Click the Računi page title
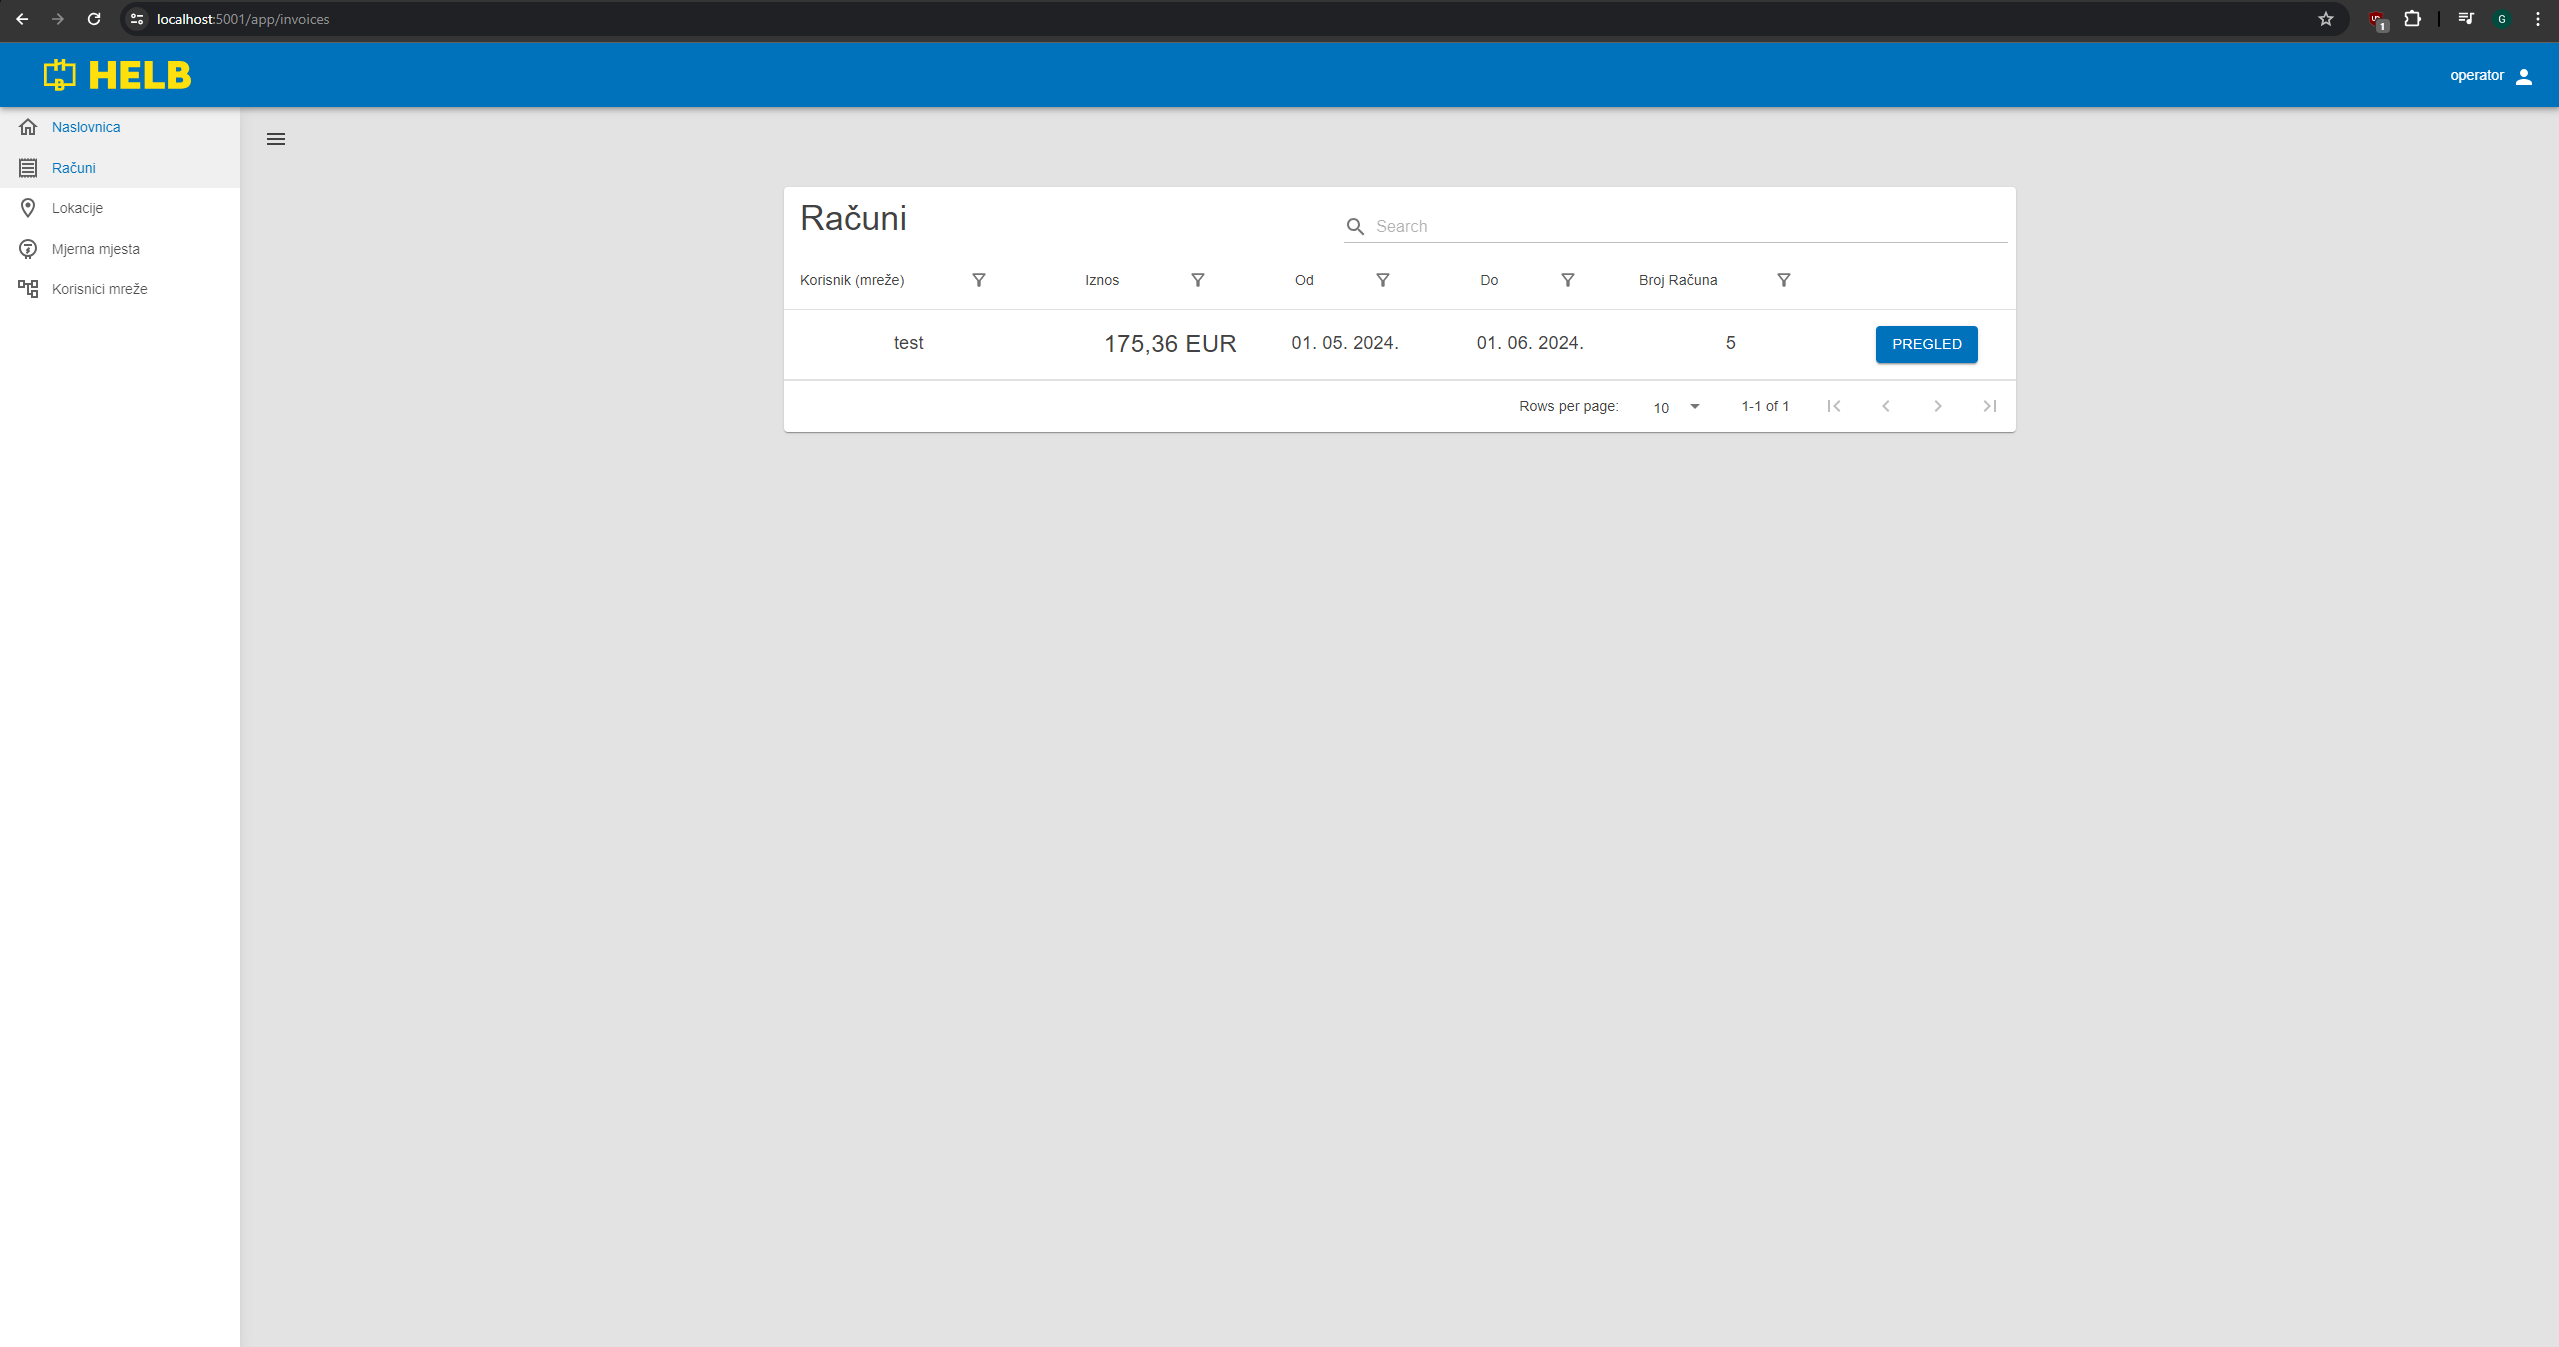2559x1347 pixels. coord(853,218)
